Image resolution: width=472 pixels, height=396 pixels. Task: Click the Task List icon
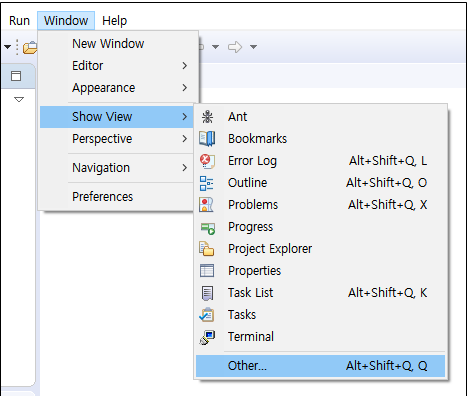pyautogui.click(x=207, y=293)
